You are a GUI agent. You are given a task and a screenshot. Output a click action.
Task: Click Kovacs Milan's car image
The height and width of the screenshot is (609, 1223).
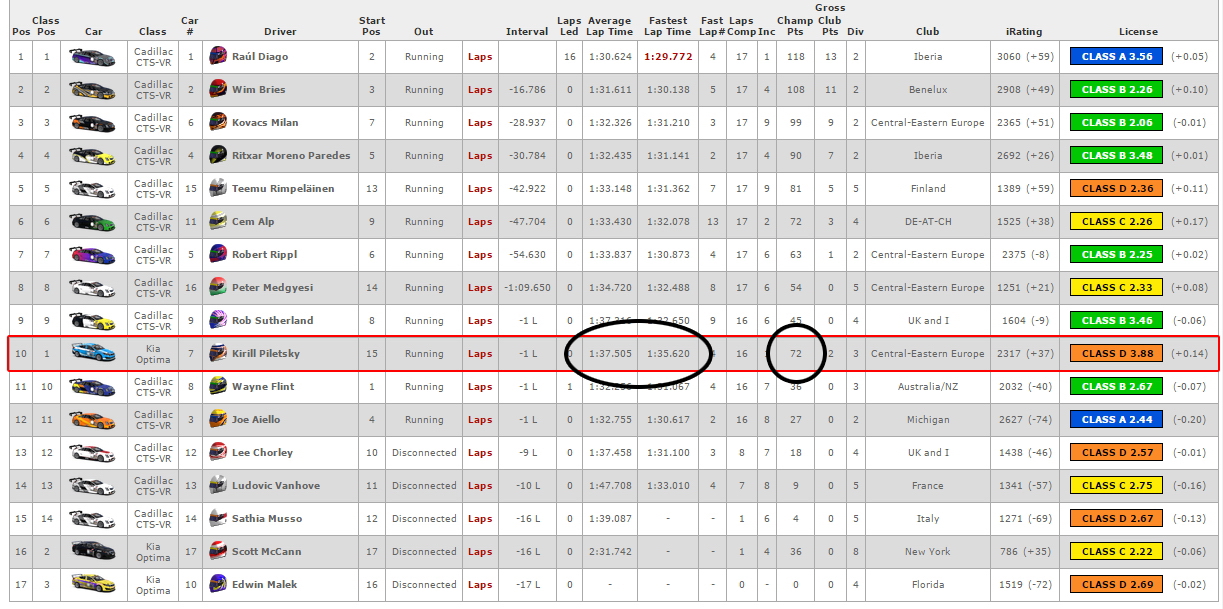[93, 123]
